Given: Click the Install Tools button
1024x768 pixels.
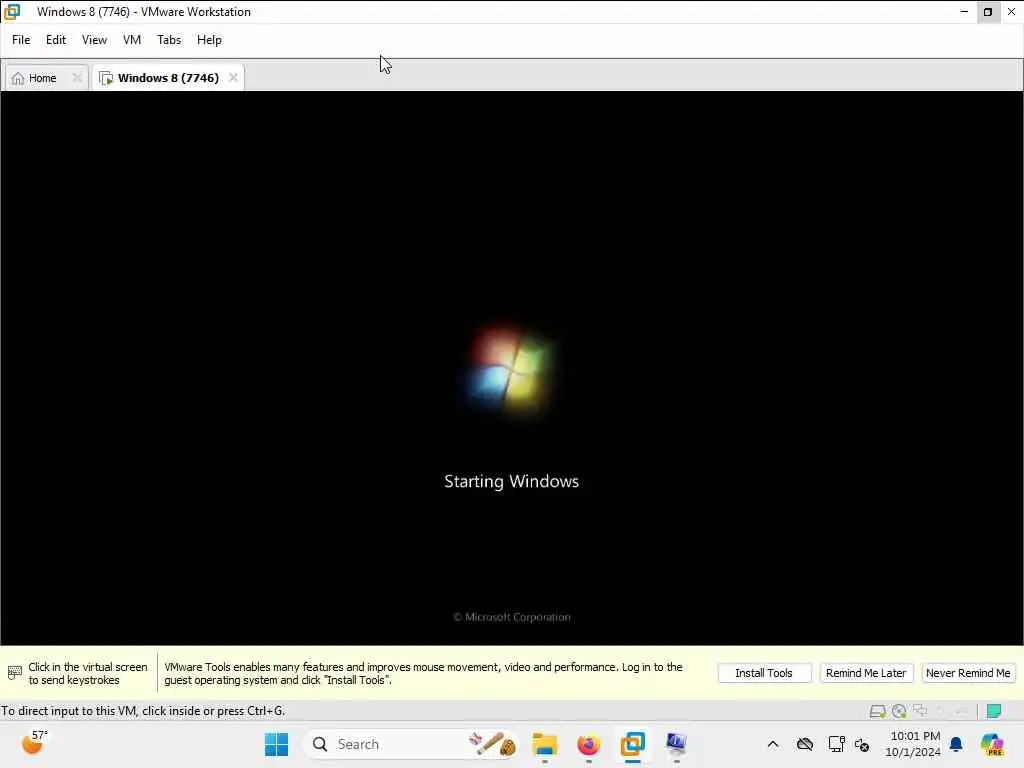Looking at the screenshot, I should pos(763,673).
